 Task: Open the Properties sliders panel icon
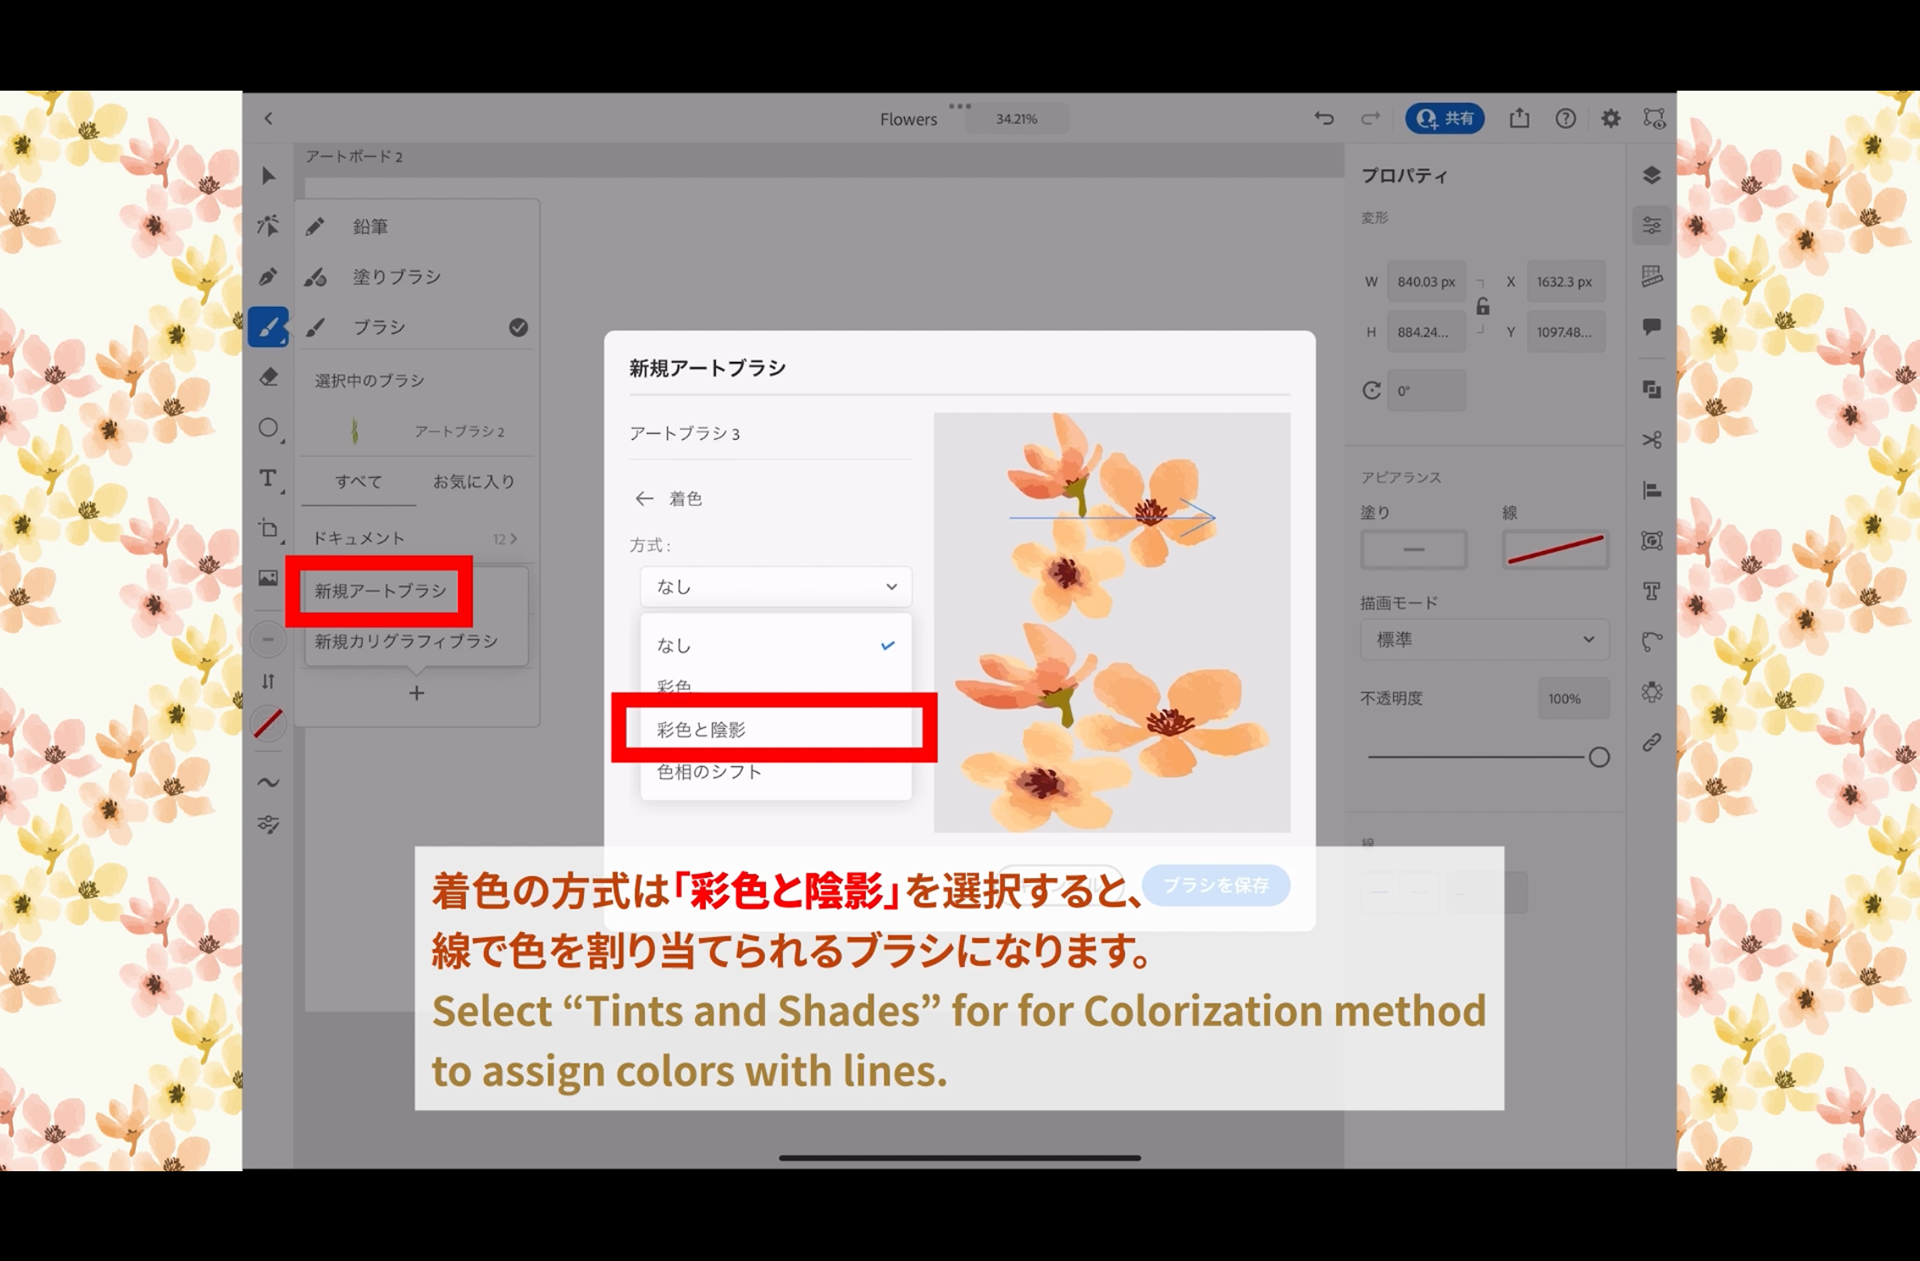(x=1652, y=226)
